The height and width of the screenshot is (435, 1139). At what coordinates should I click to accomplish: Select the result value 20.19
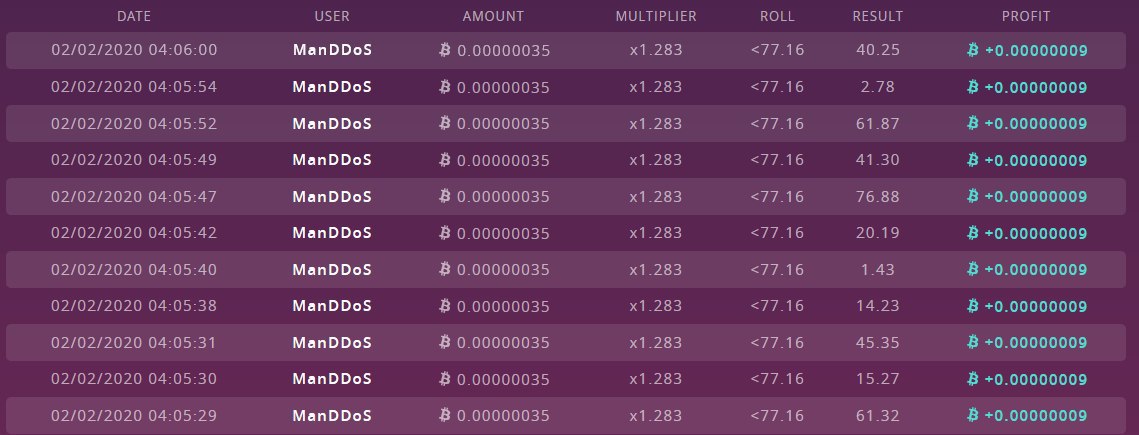click(x=877, y=233)
